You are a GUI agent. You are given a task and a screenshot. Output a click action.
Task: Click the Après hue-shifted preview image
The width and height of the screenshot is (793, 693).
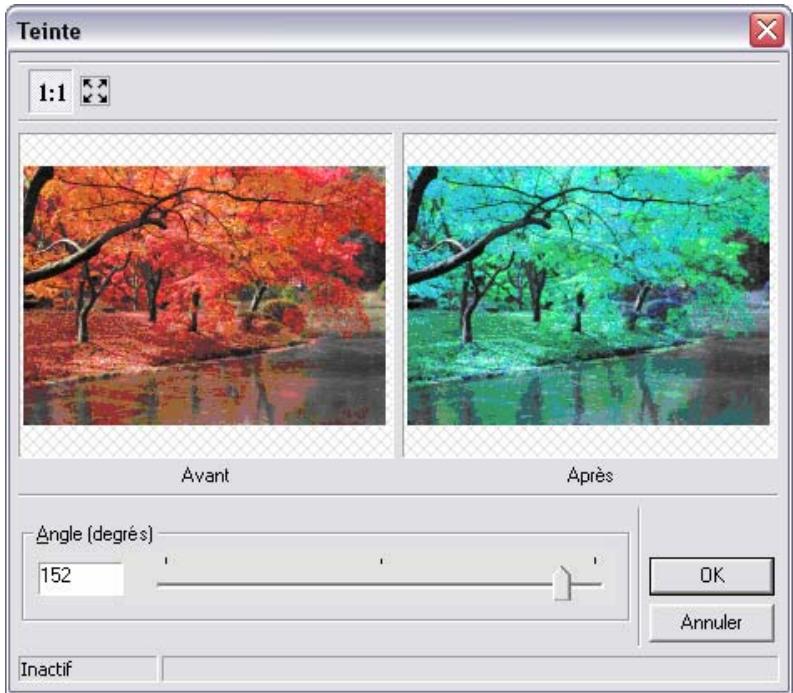click(588, 296)
